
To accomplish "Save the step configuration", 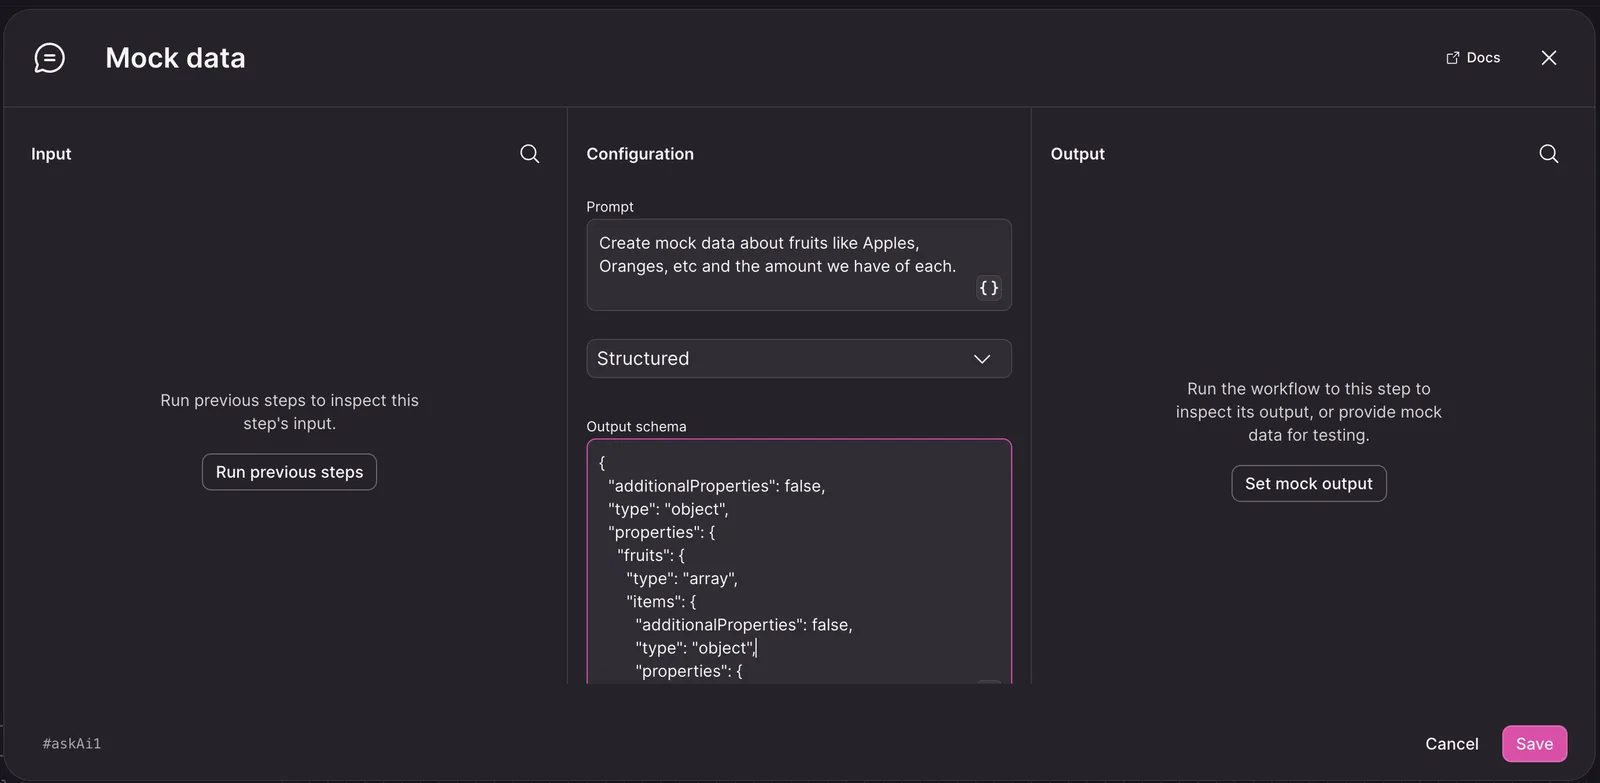I will 1535,744.
